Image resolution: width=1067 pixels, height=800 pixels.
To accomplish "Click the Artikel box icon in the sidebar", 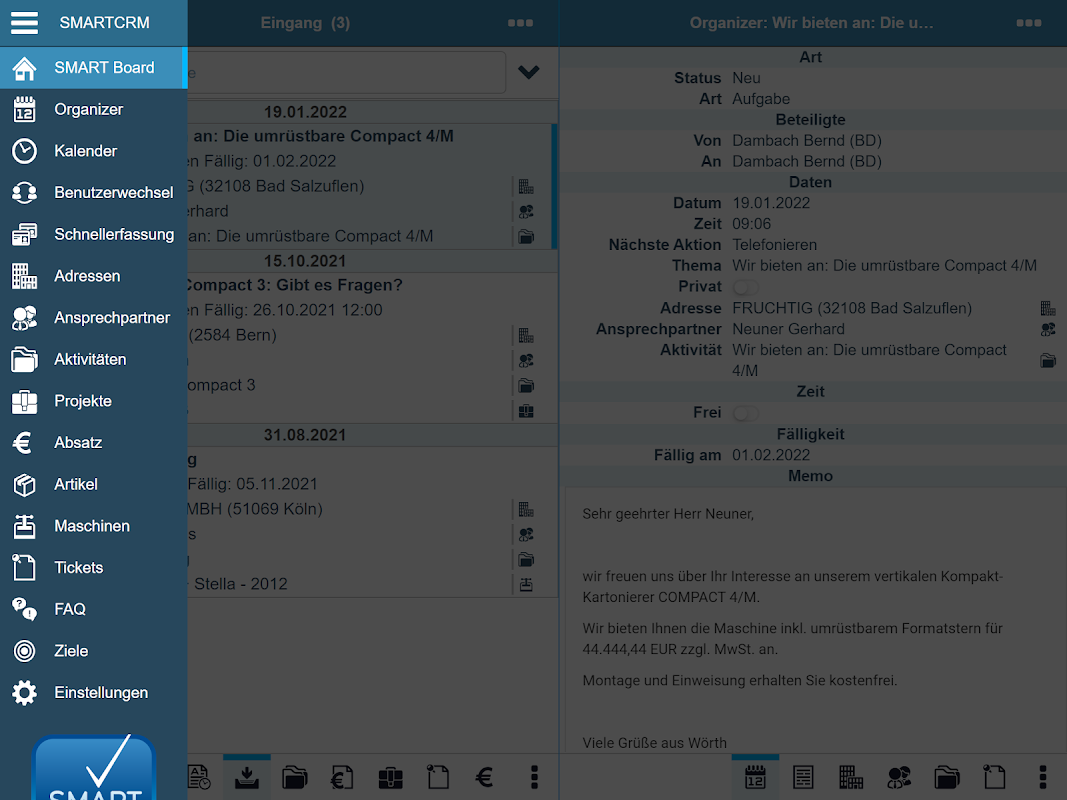I will tap(24, 484).
